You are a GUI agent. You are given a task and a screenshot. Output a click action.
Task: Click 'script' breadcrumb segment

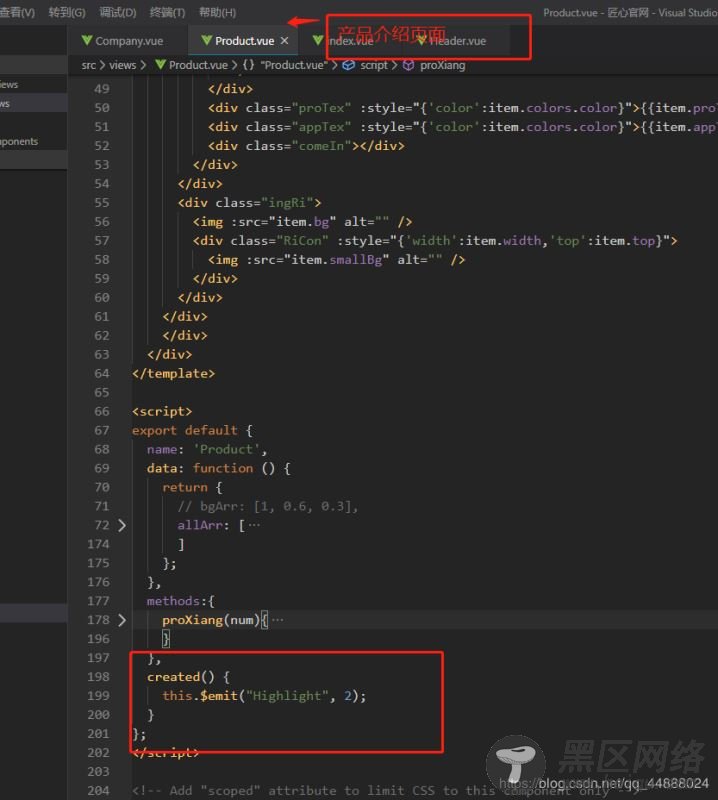coord(374,65)
